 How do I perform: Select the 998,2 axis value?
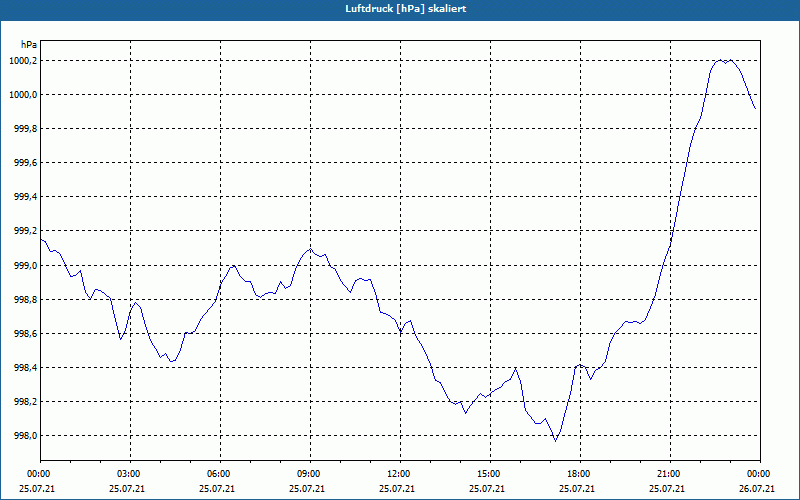tap(26, 402)
